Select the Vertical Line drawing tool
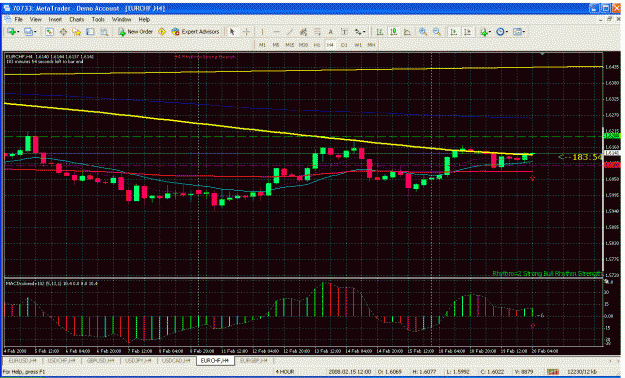This screenshot has width=625, height=378. pos(262,32)
